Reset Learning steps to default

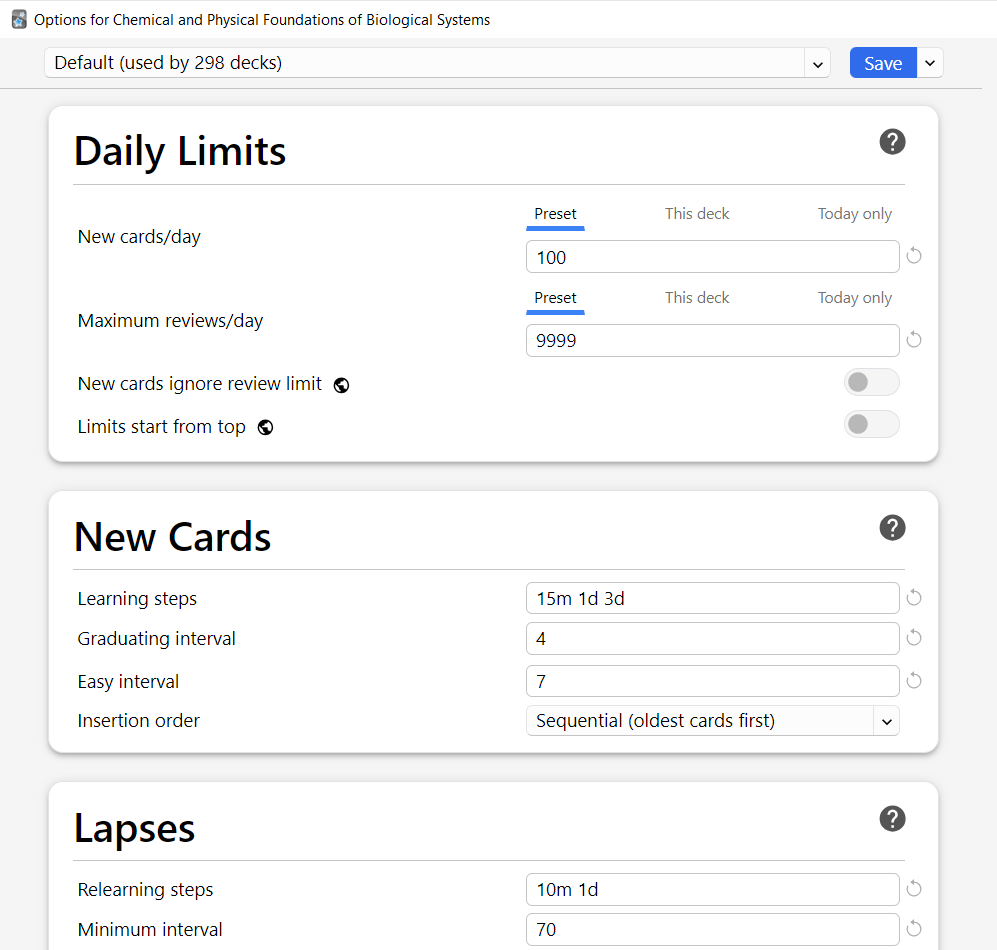913,597
